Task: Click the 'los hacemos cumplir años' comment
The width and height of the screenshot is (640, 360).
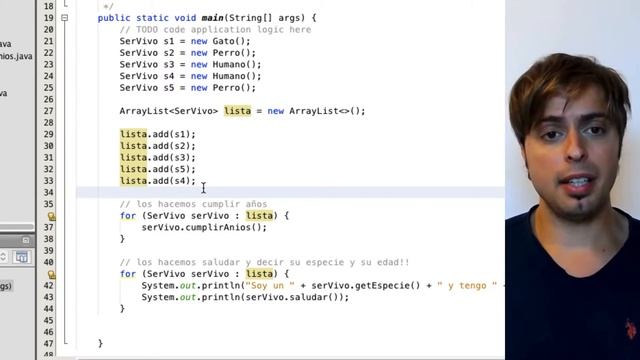Action: point(193,204)
